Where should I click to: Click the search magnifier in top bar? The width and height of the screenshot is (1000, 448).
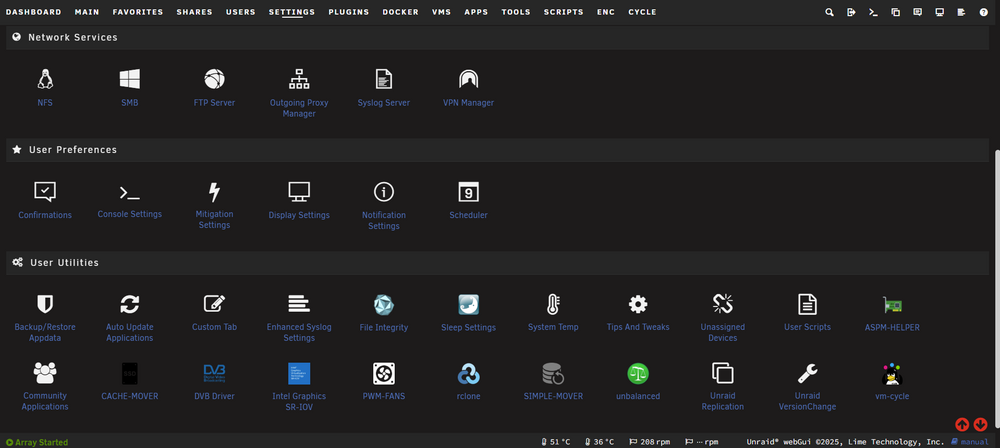[829, 12]
